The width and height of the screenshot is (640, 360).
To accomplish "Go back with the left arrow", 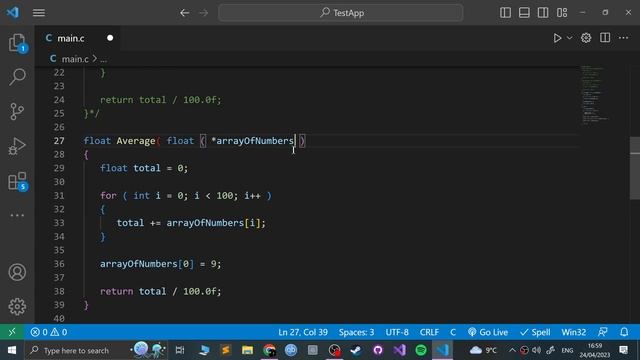I will pos(184,13).
